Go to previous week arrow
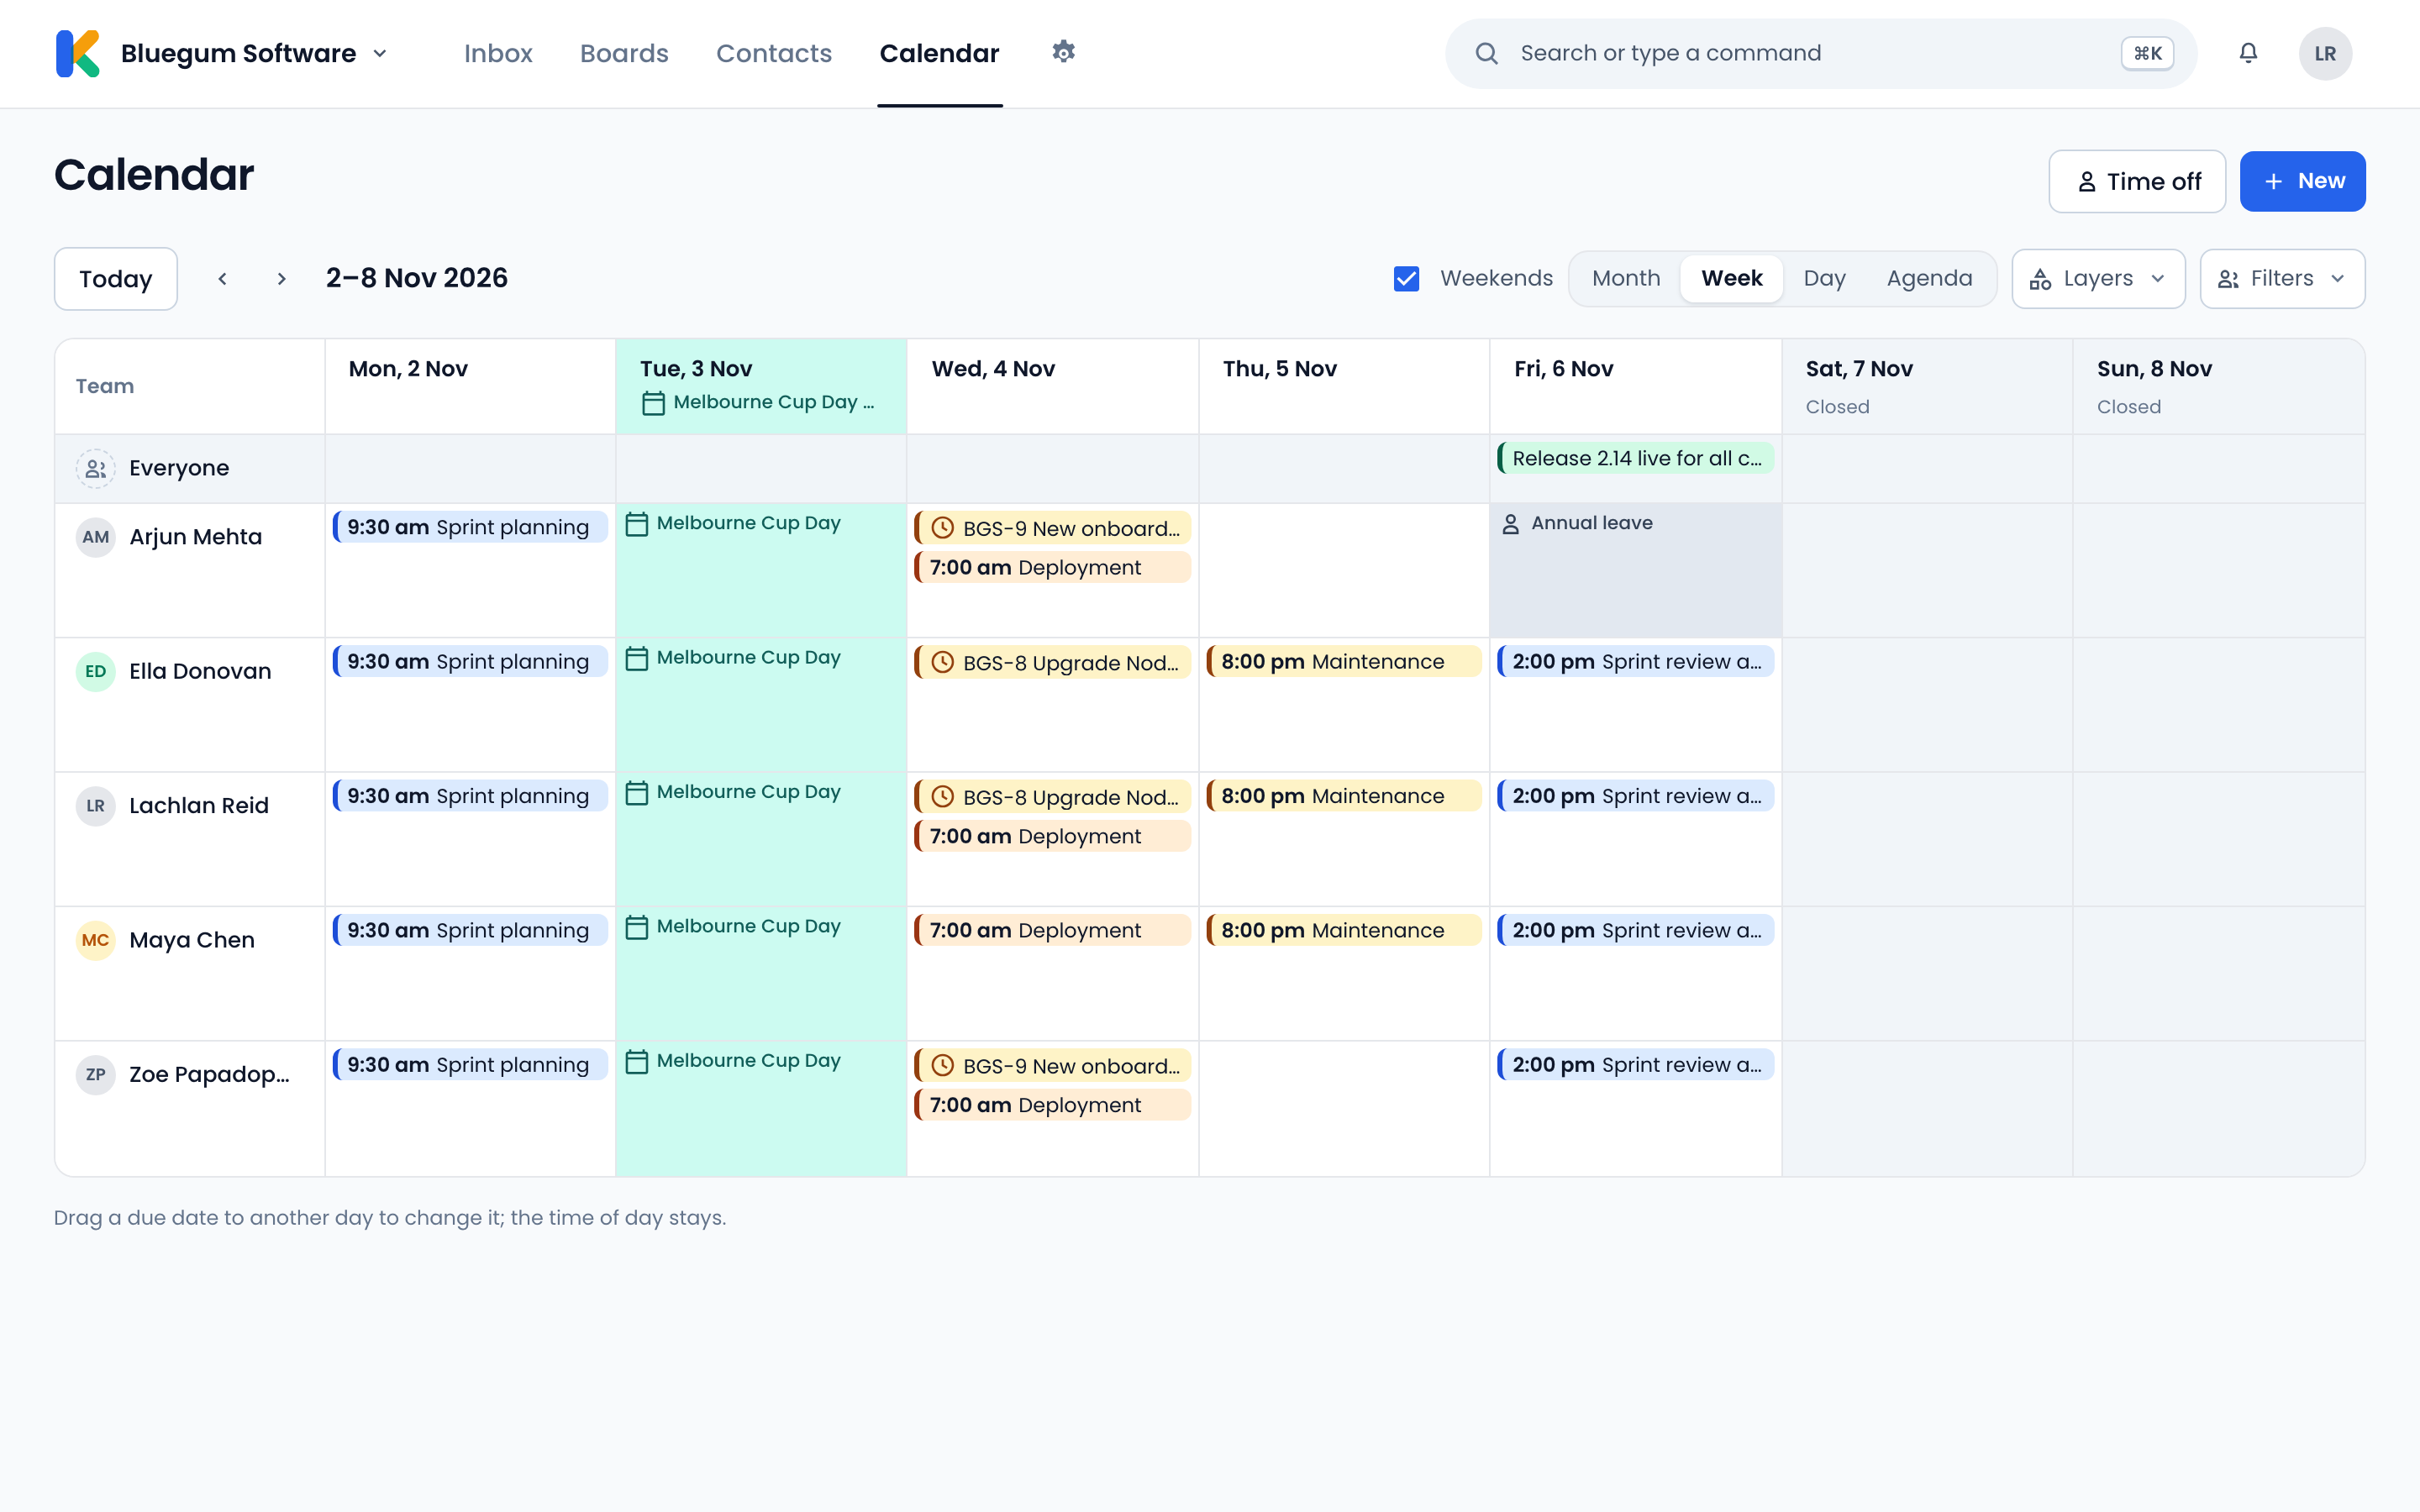The image size is (2420, 1512). point(222,279)
